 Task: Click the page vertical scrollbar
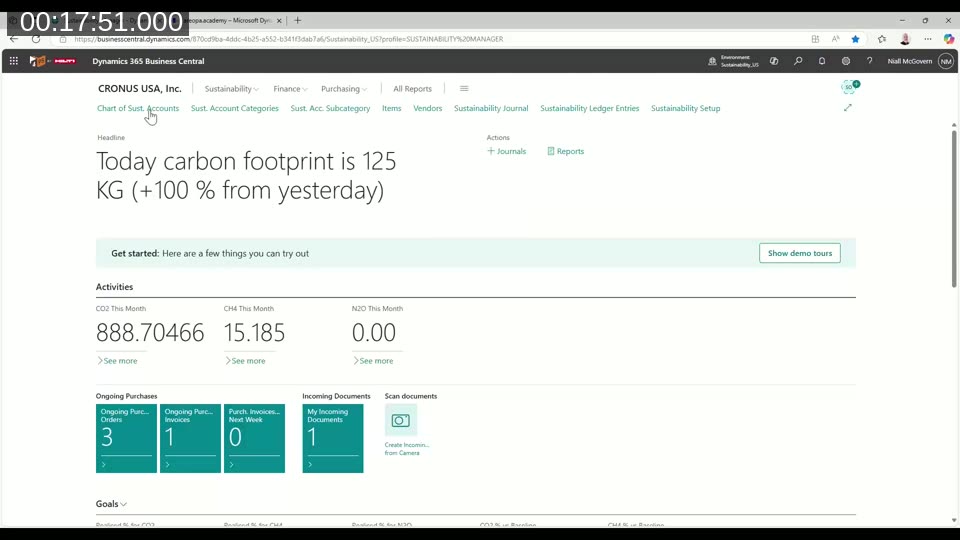(x=954, y=208)
